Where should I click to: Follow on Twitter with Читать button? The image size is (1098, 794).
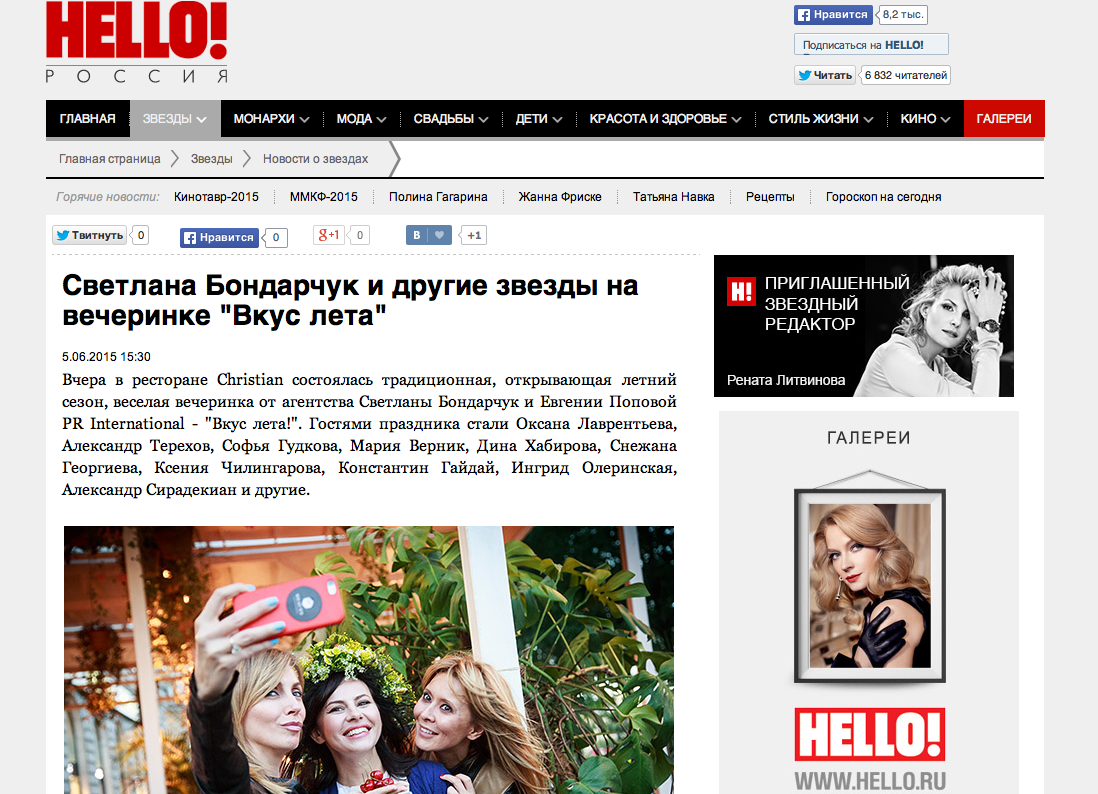[x=825, y=75]
